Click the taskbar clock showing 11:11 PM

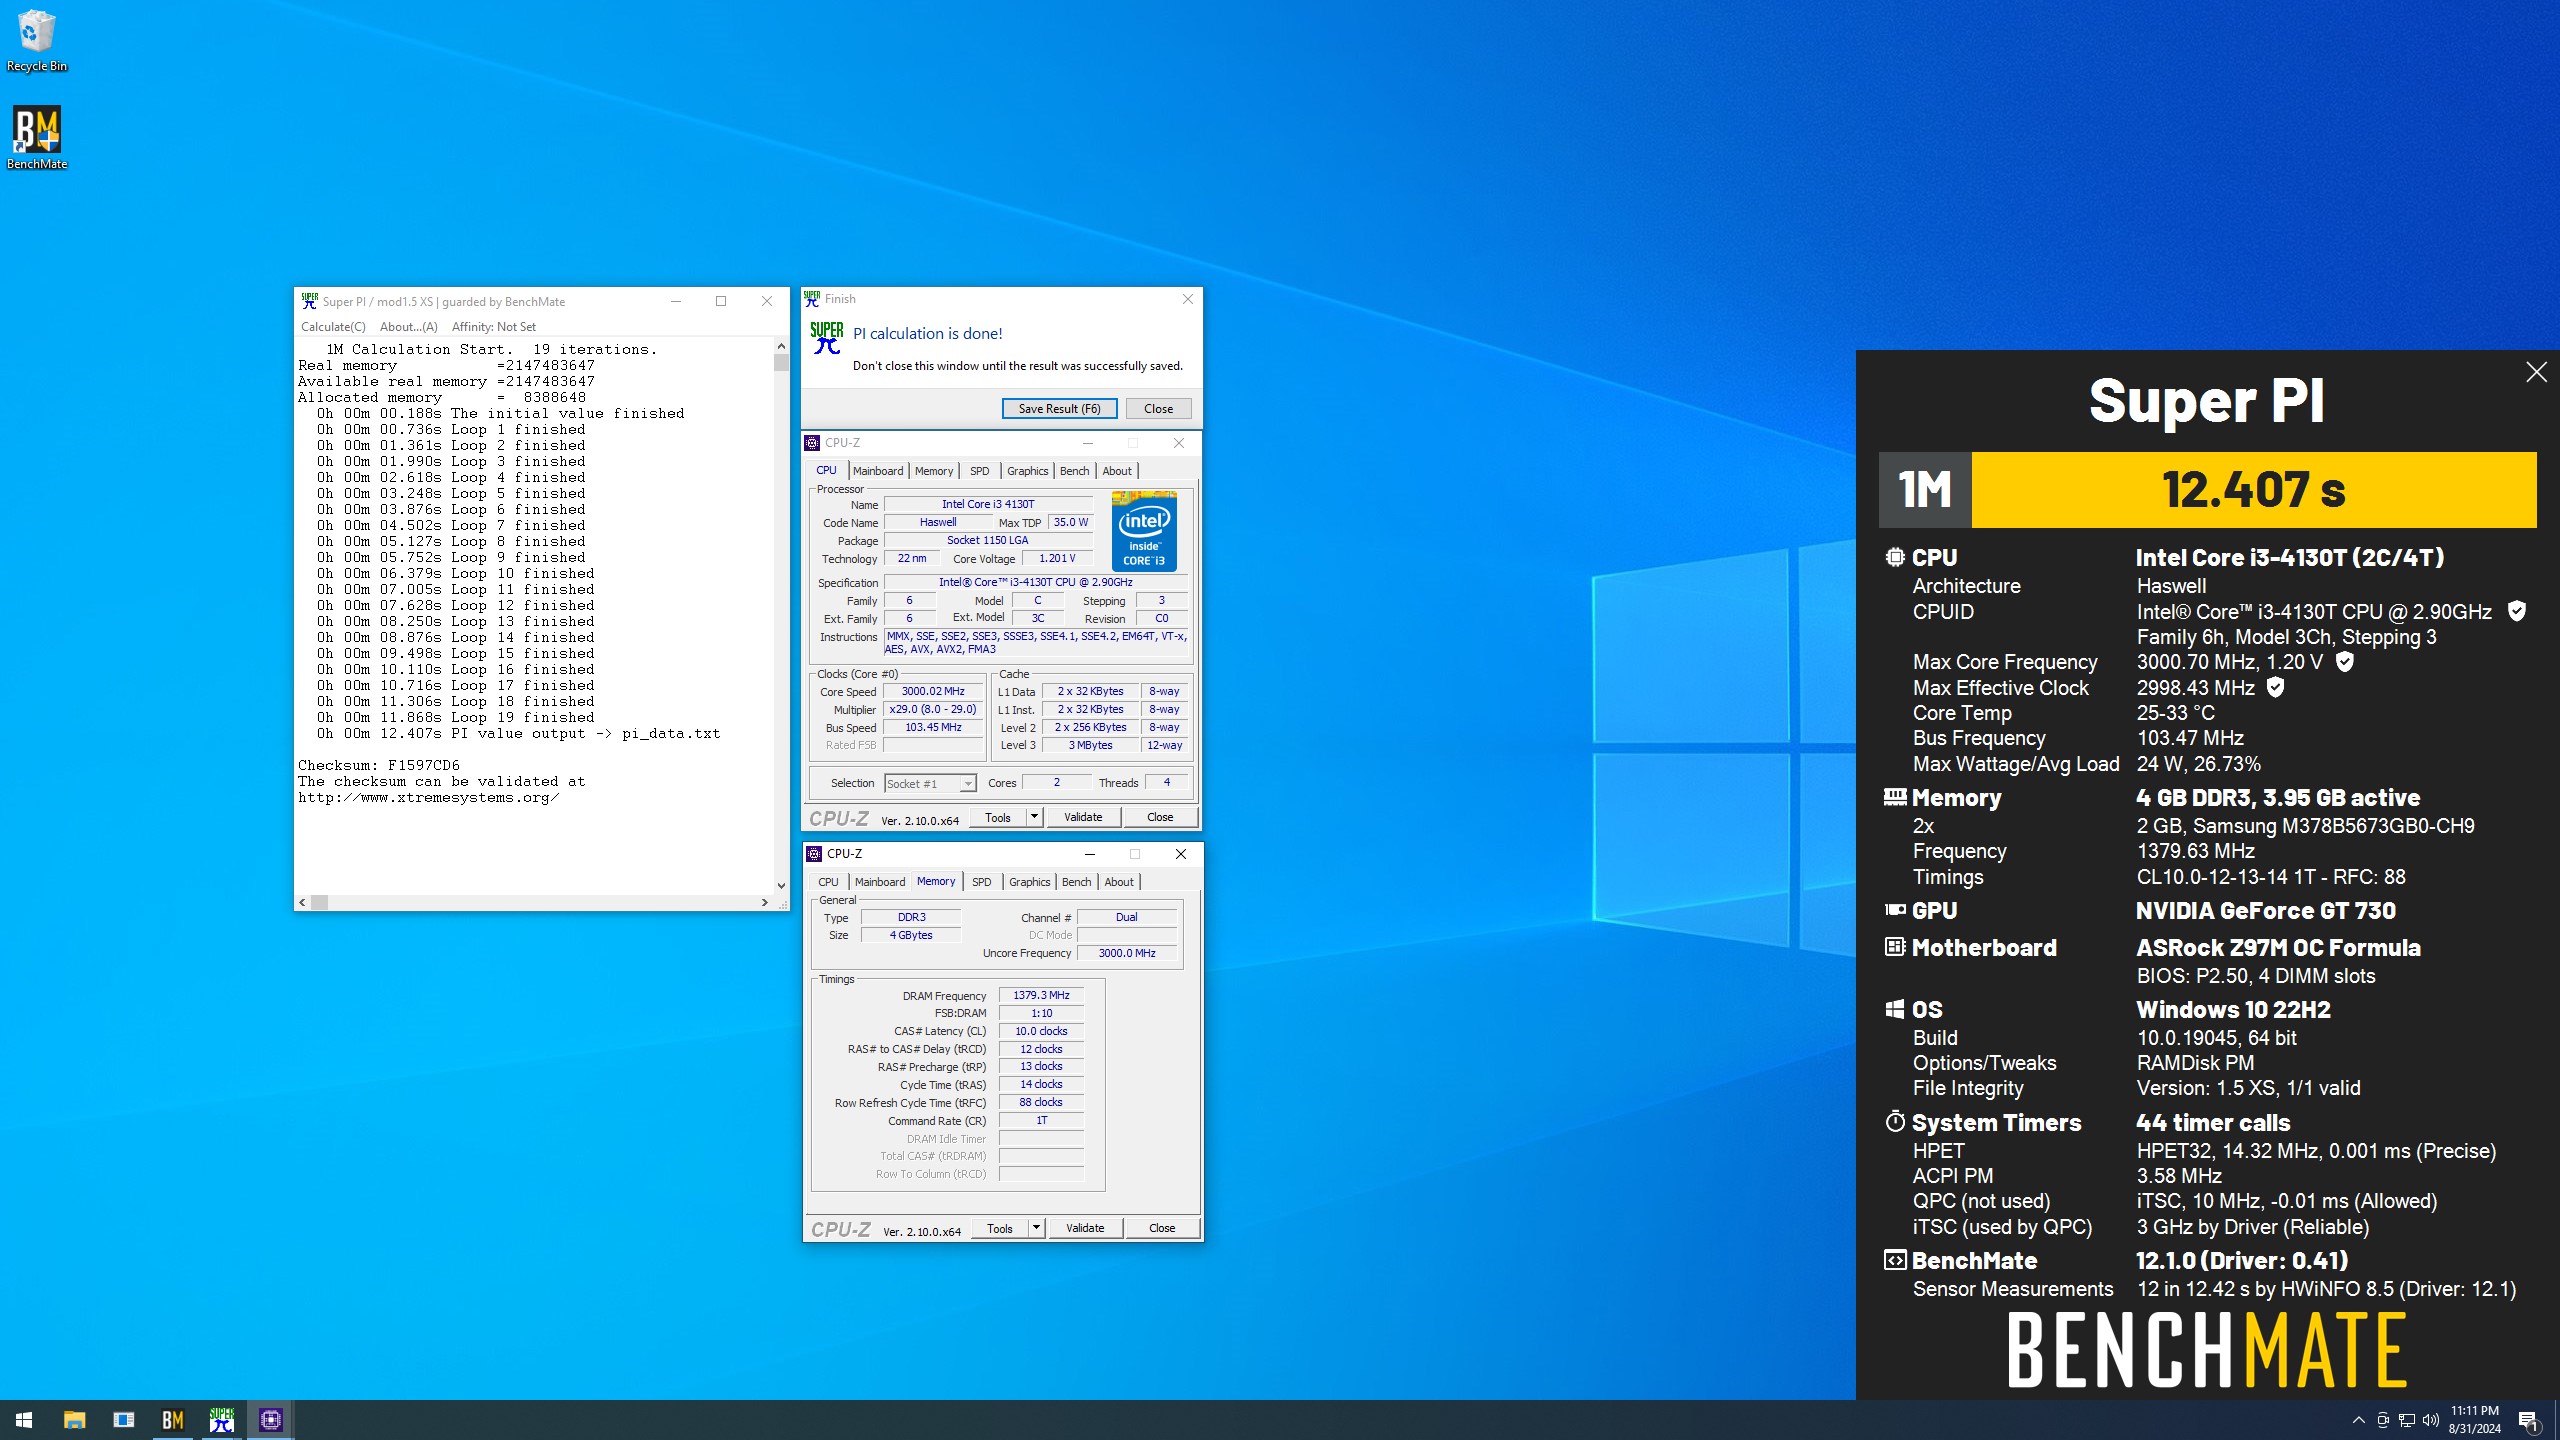pyautogui.click(x=2474, y=1420)
